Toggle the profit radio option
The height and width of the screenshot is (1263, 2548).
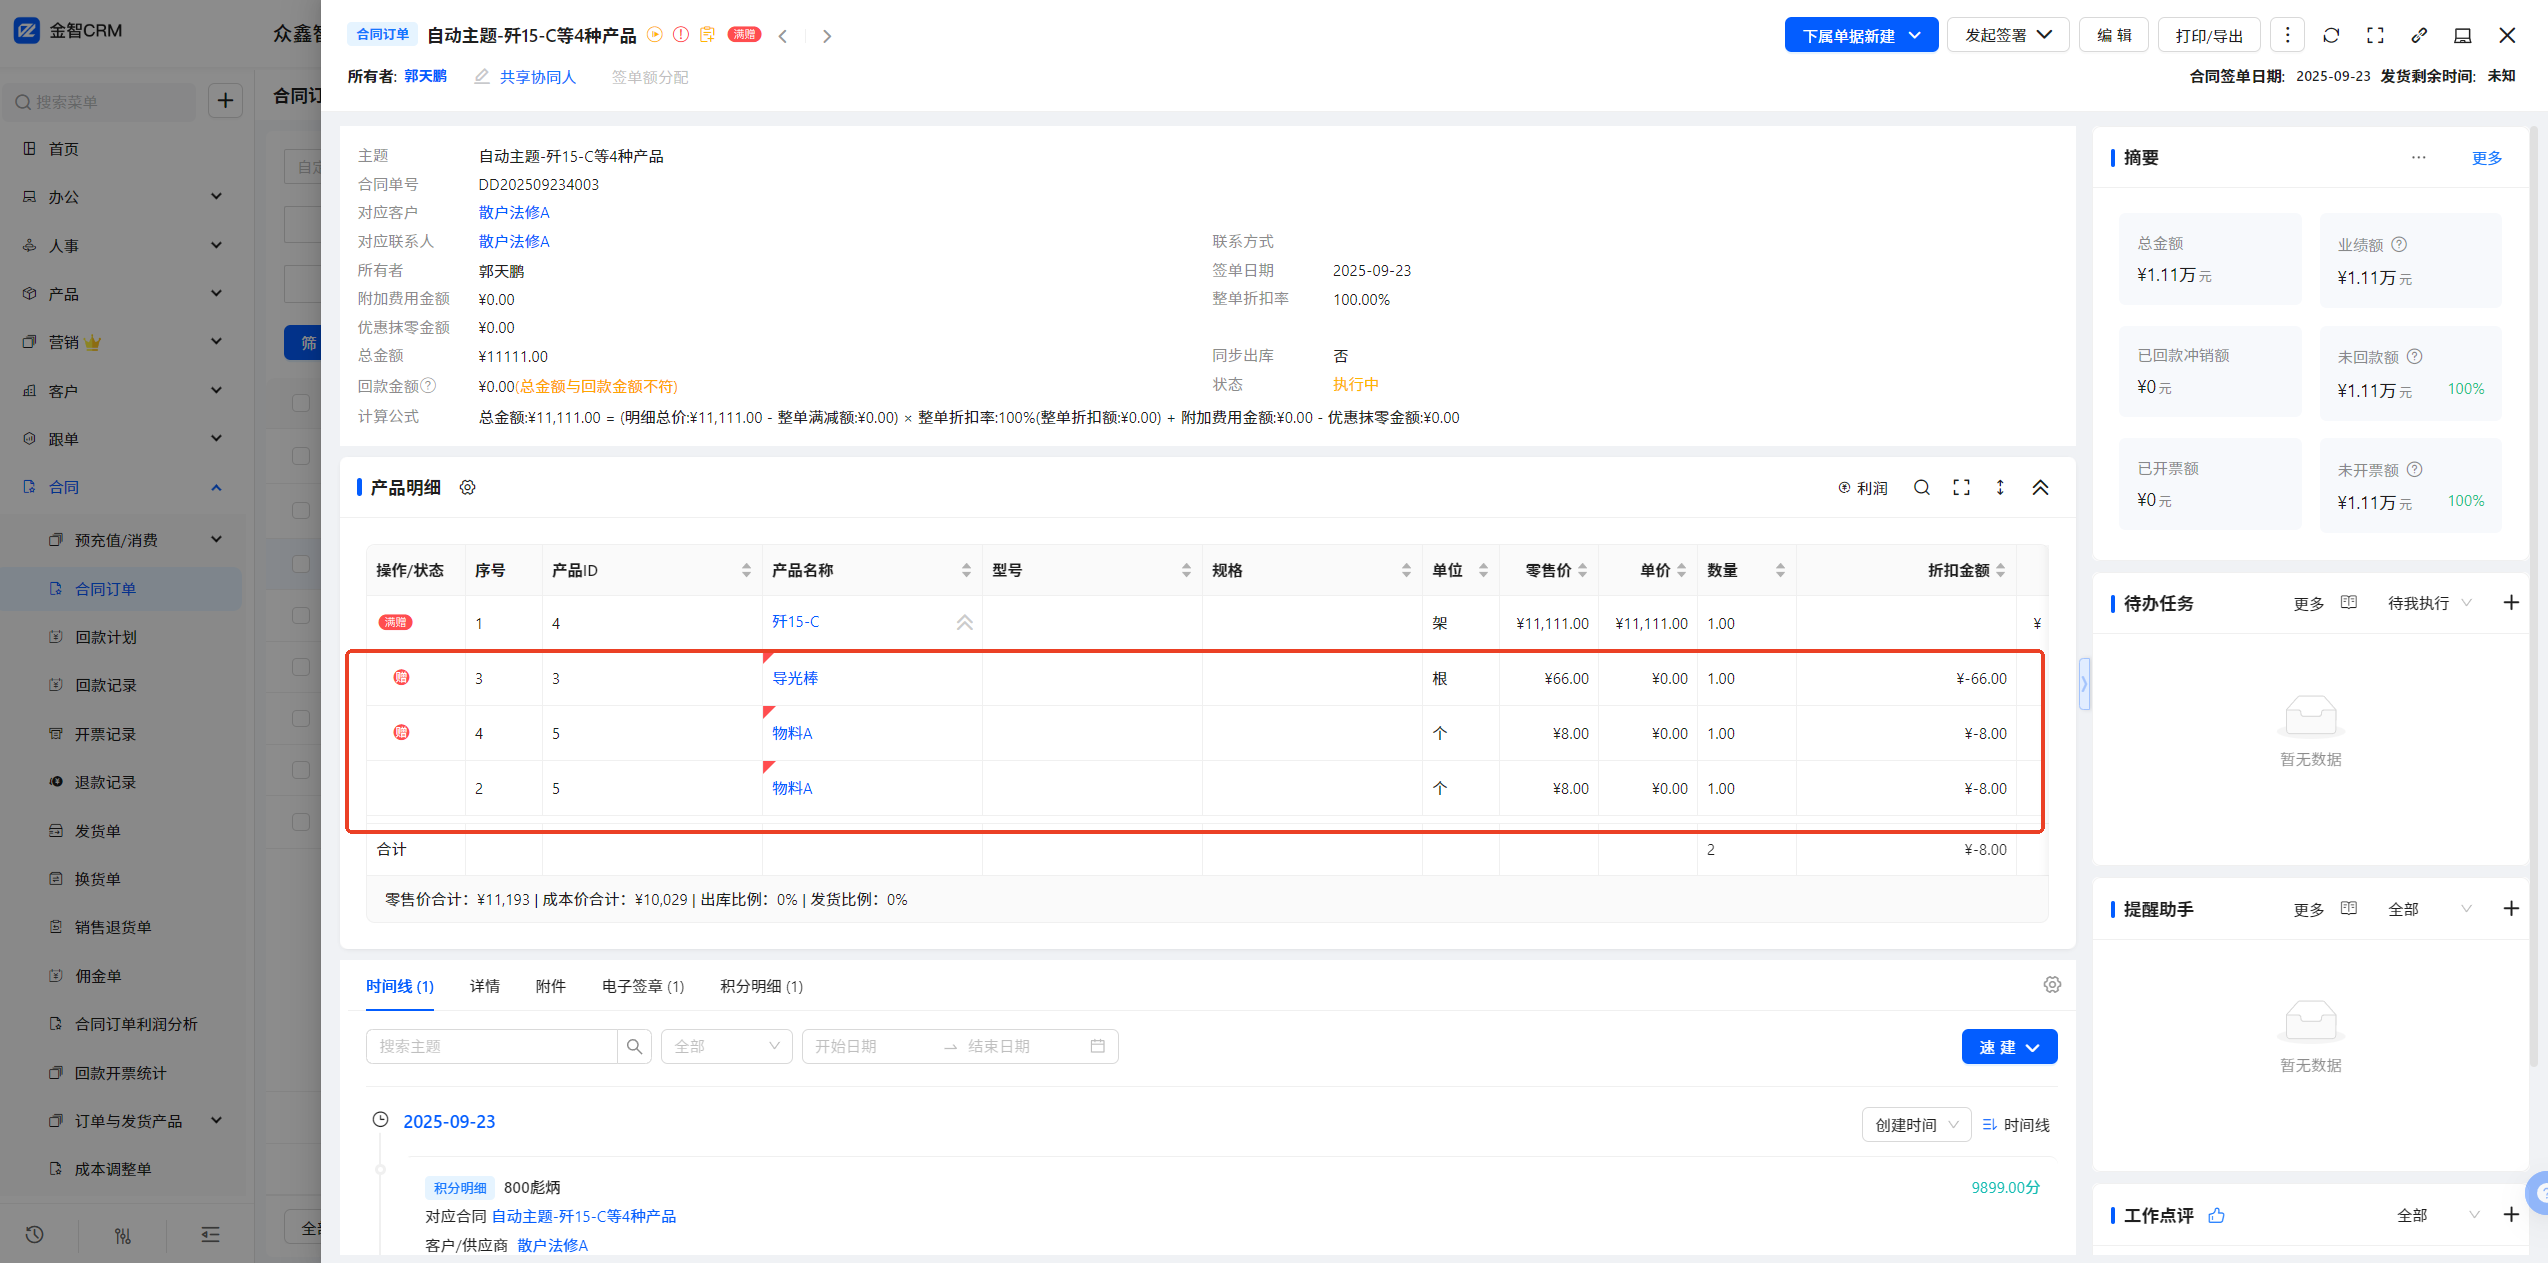(x=1862, y=488)
